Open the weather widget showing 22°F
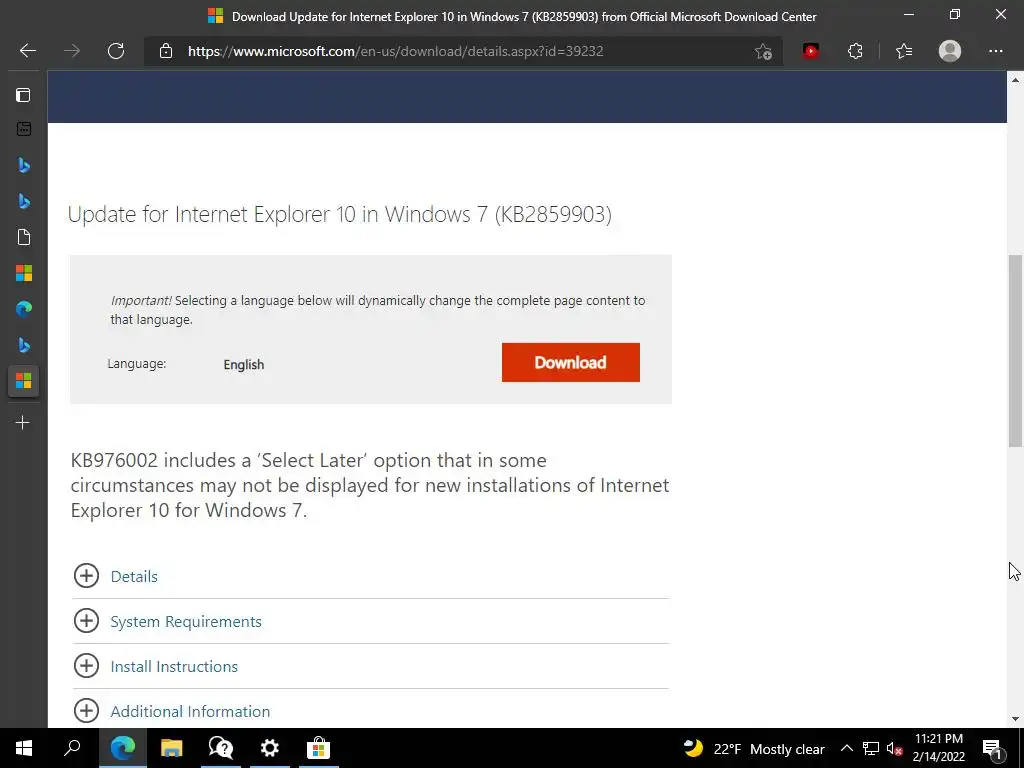 [x=754, y=748]
